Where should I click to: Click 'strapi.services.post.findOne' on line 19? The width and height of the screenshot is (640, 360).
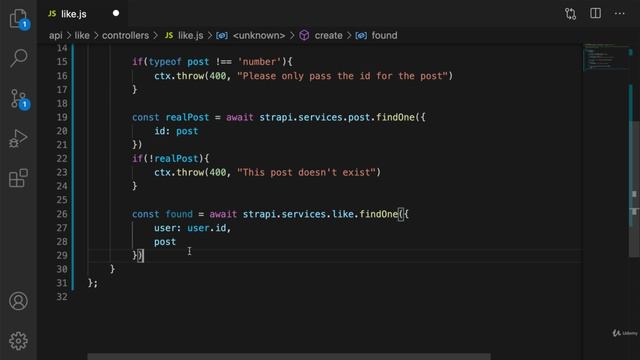click(x=337, y=118)
